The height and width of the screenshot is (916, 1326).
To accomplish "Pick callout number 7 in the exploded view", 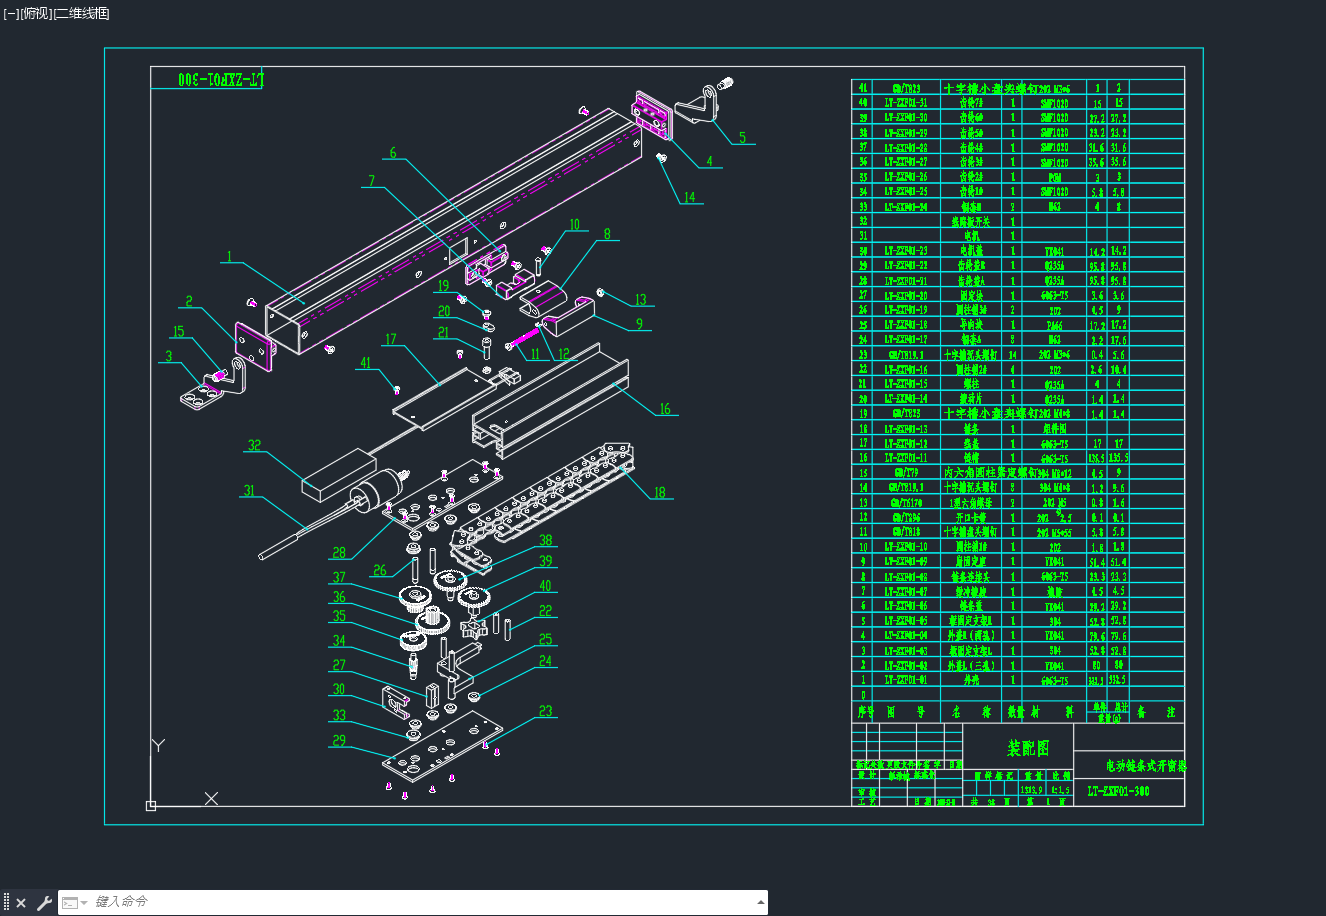I will click(x=372, y=181).
